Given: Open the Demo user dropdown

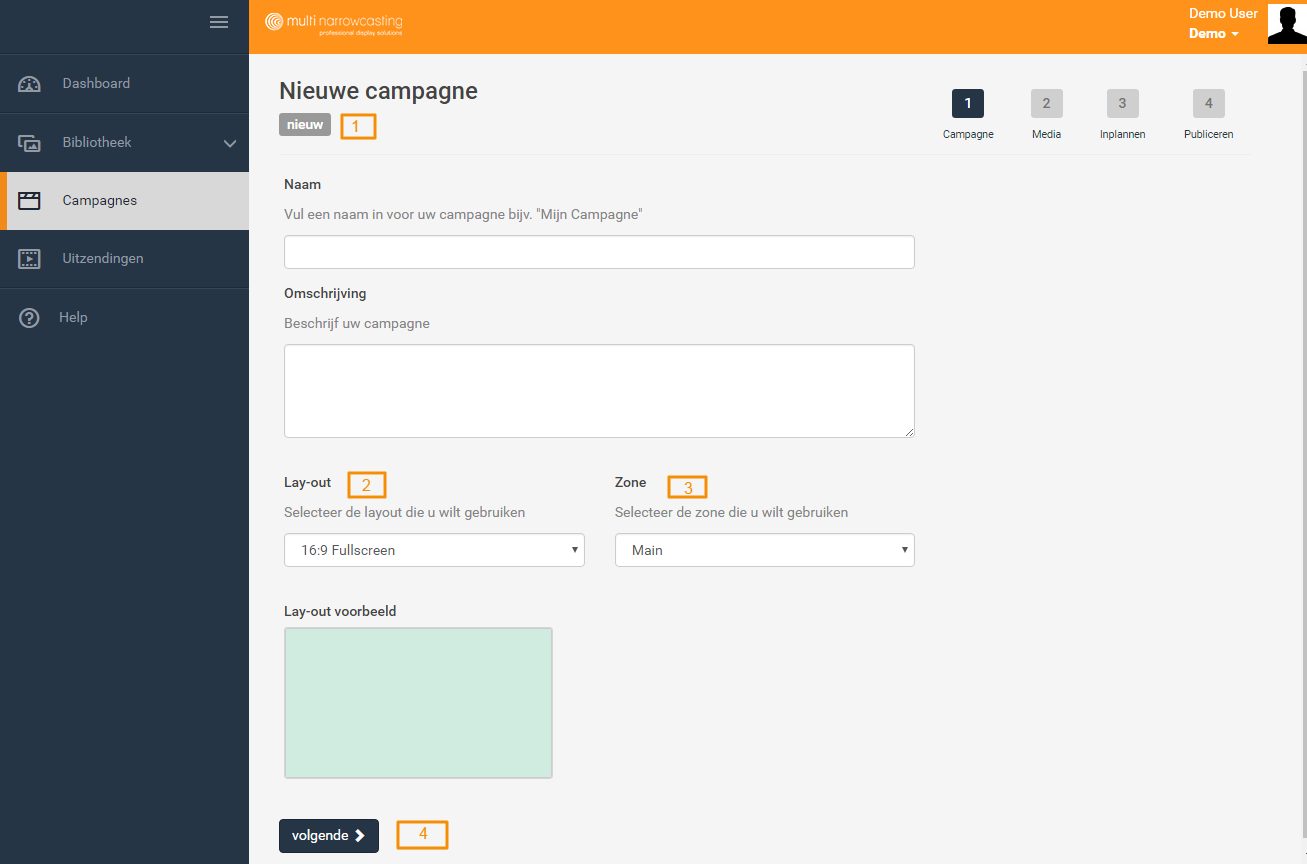Looking at the screenshot, I should pyautogui.click(x=1214, y=33).
